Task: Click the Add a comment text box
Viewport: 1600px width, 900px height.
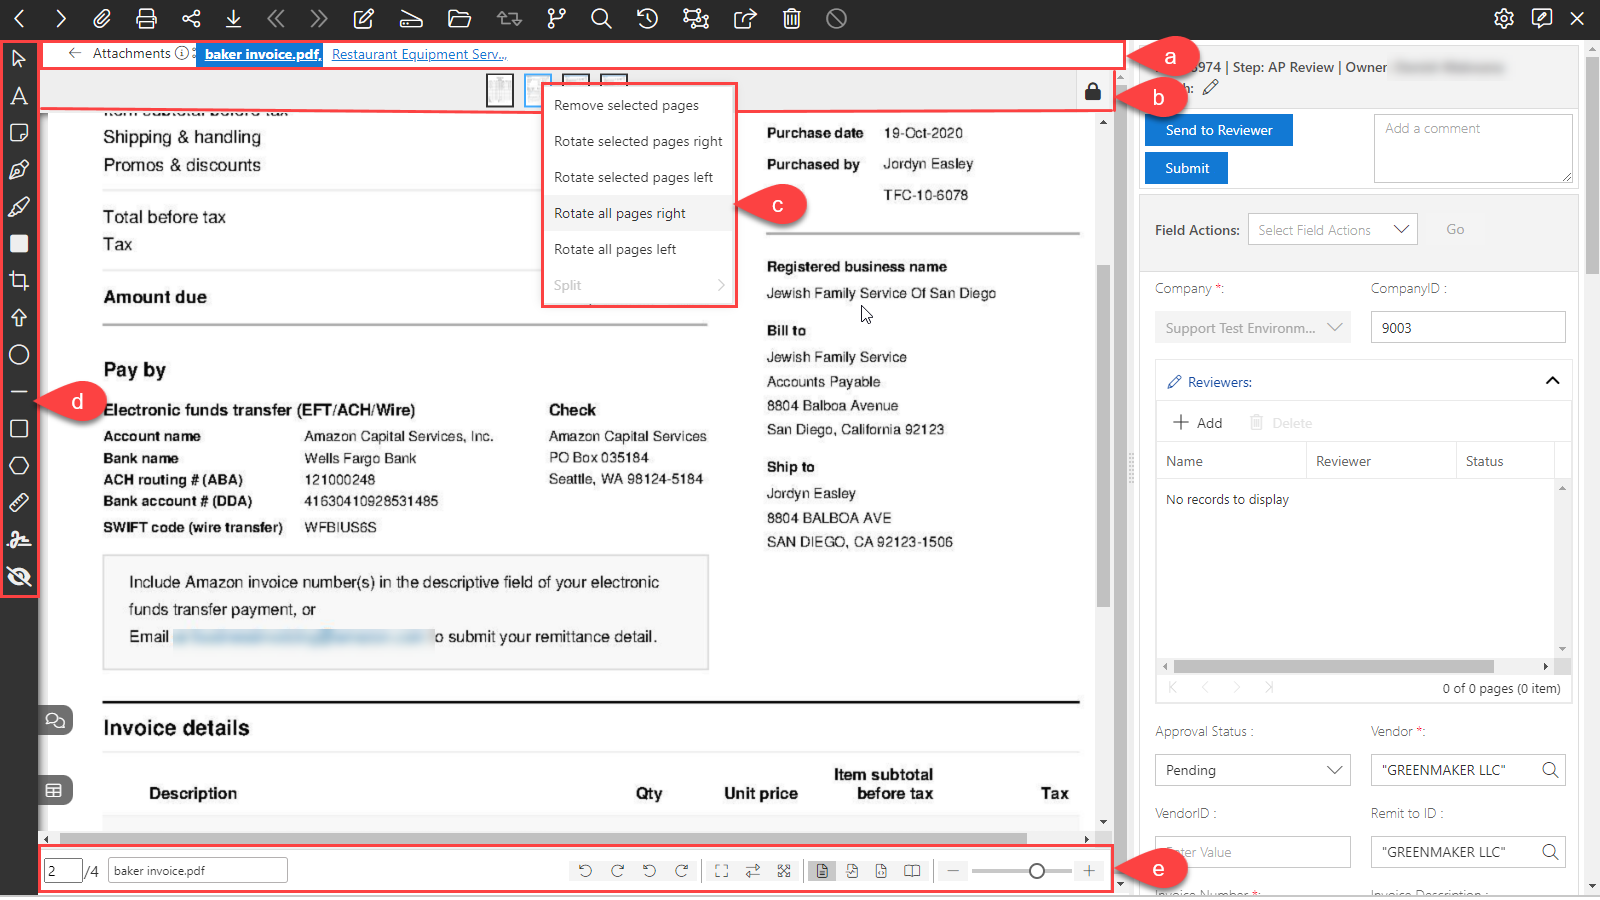Action: pyautogui.click(x=1472, y=148)
